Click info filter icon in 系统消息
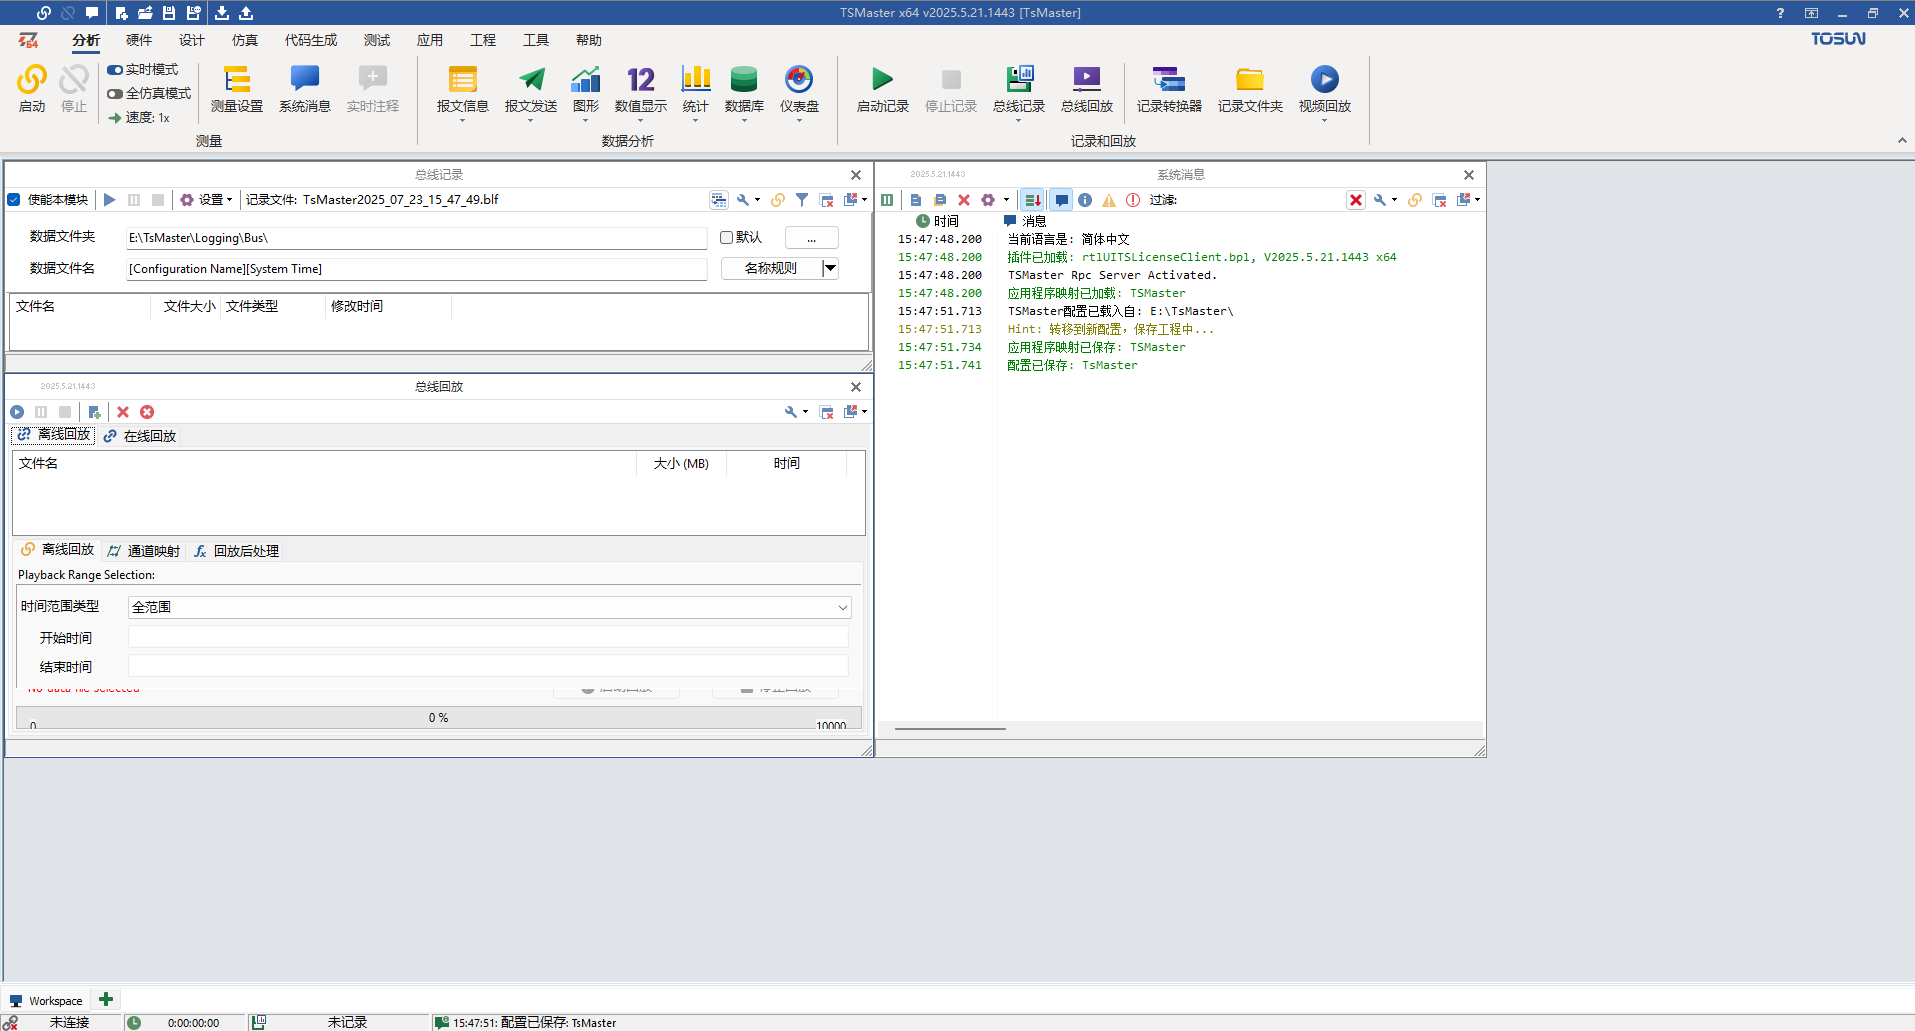The image size is (1915, 1031). coord(1085,200)
